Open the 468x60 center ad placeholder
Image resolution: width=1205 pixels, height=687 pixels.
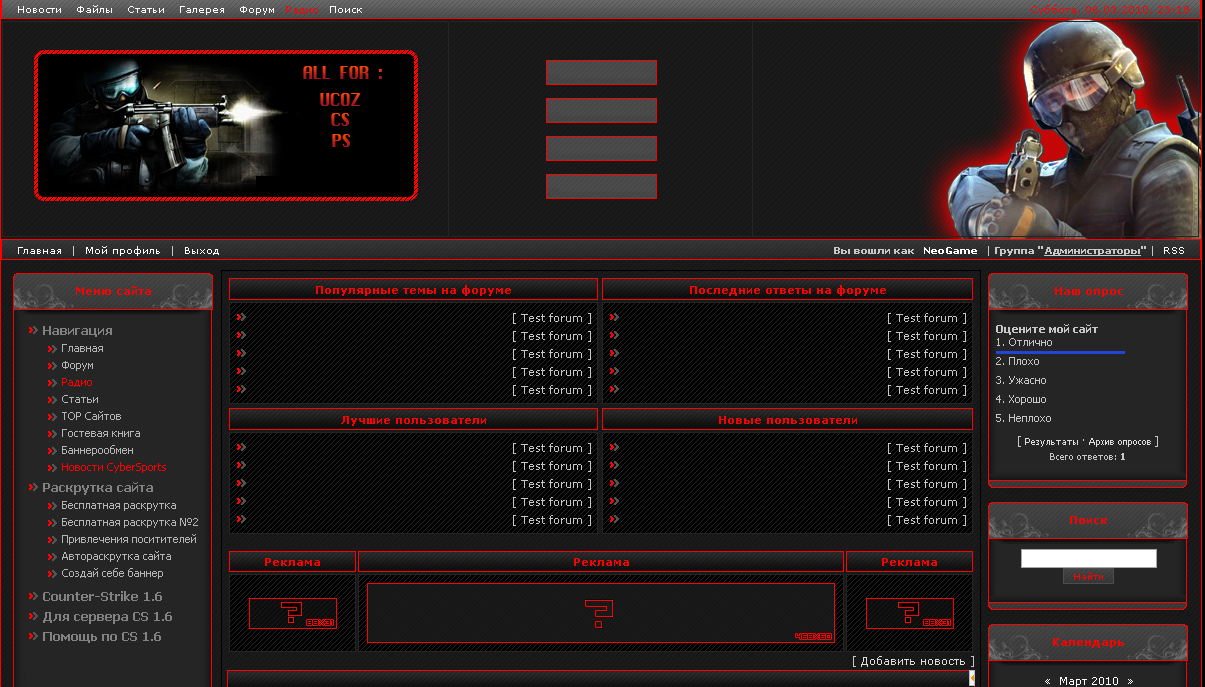pos(600,613)
